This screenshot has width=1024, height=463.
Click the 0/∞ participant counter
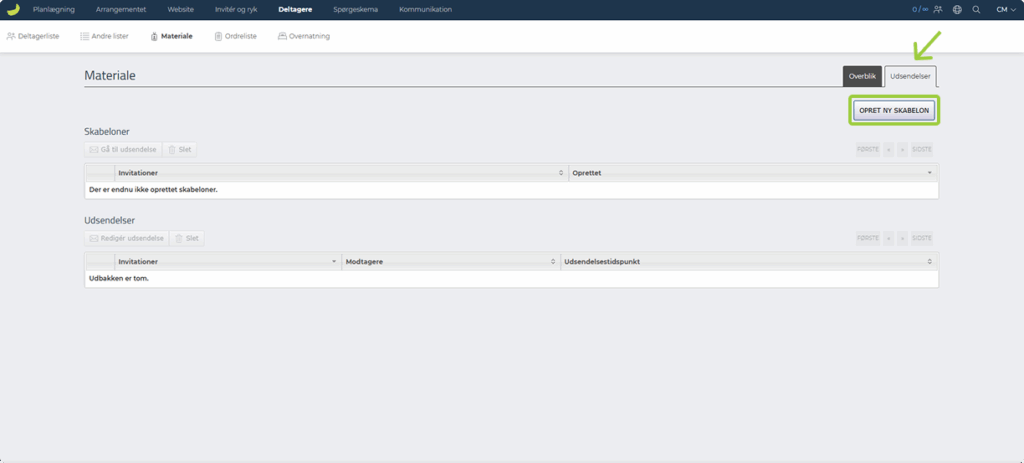pos(920,10)
